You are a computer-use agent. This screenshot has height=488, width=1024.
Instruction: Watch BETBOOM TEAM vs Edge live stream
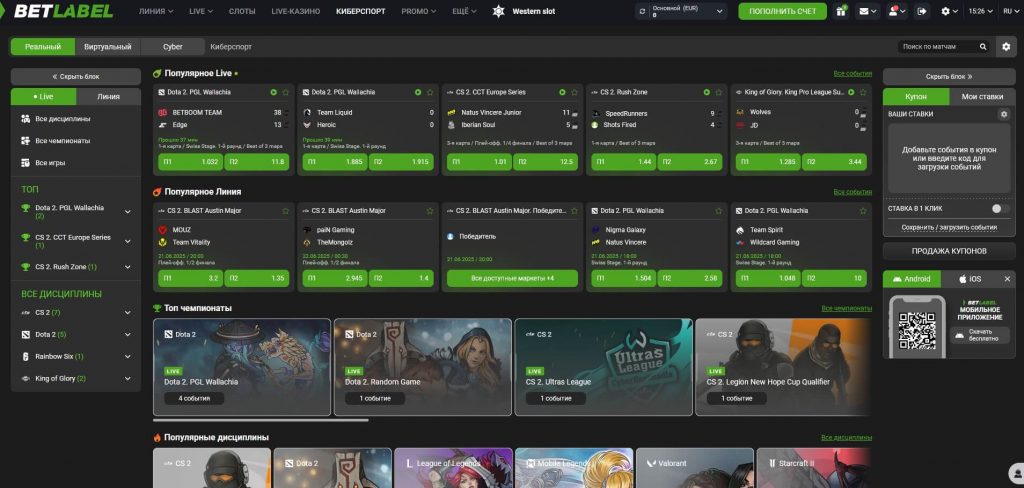pos(274,92)
